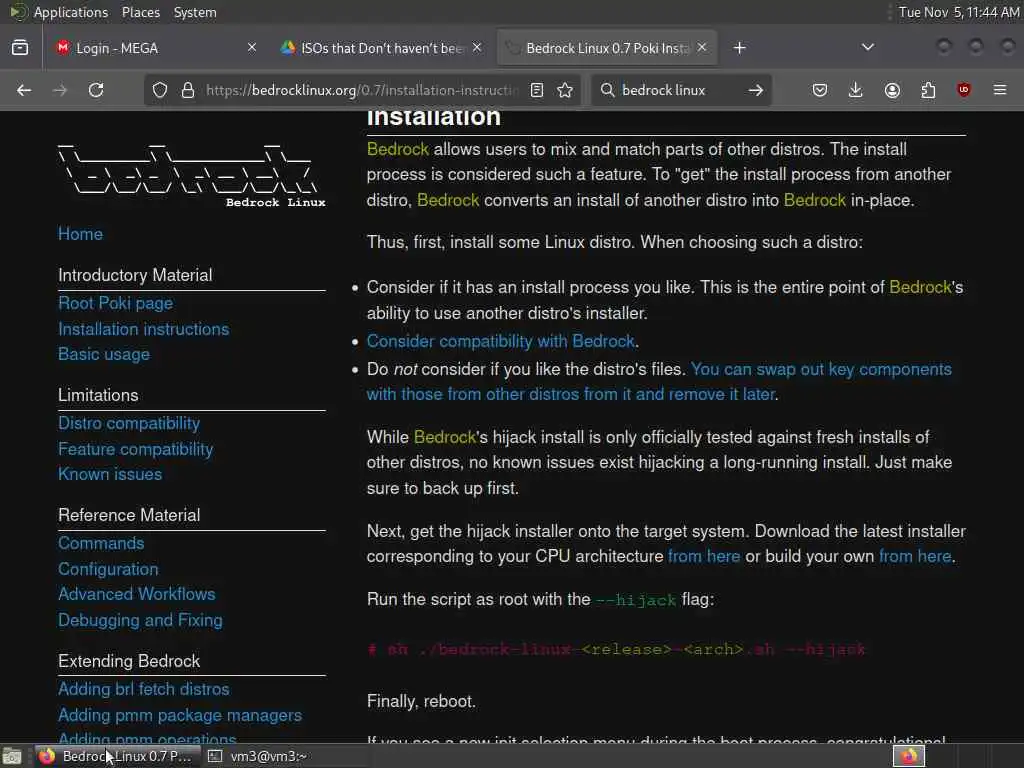The image size is (1024, 768).
Task: Click the clock showing Tue Nov 5
Action: (x=959, y=12)
